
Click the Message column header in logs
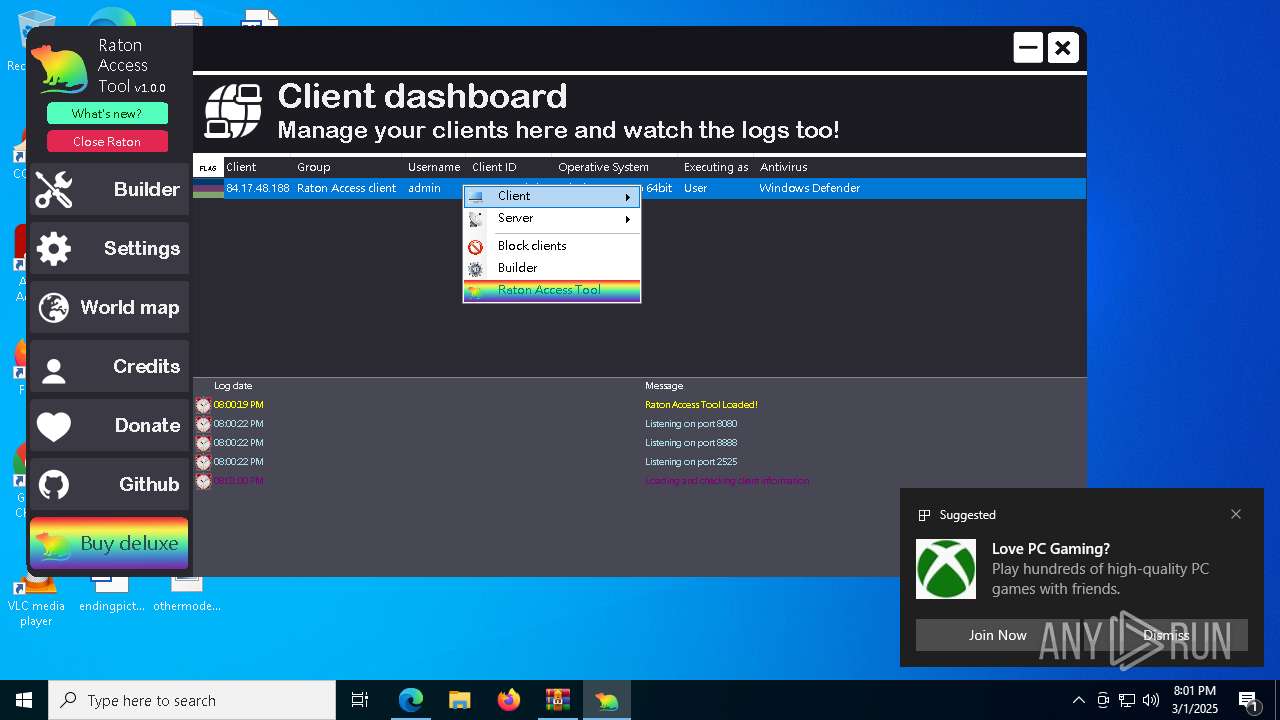[664, 386]
